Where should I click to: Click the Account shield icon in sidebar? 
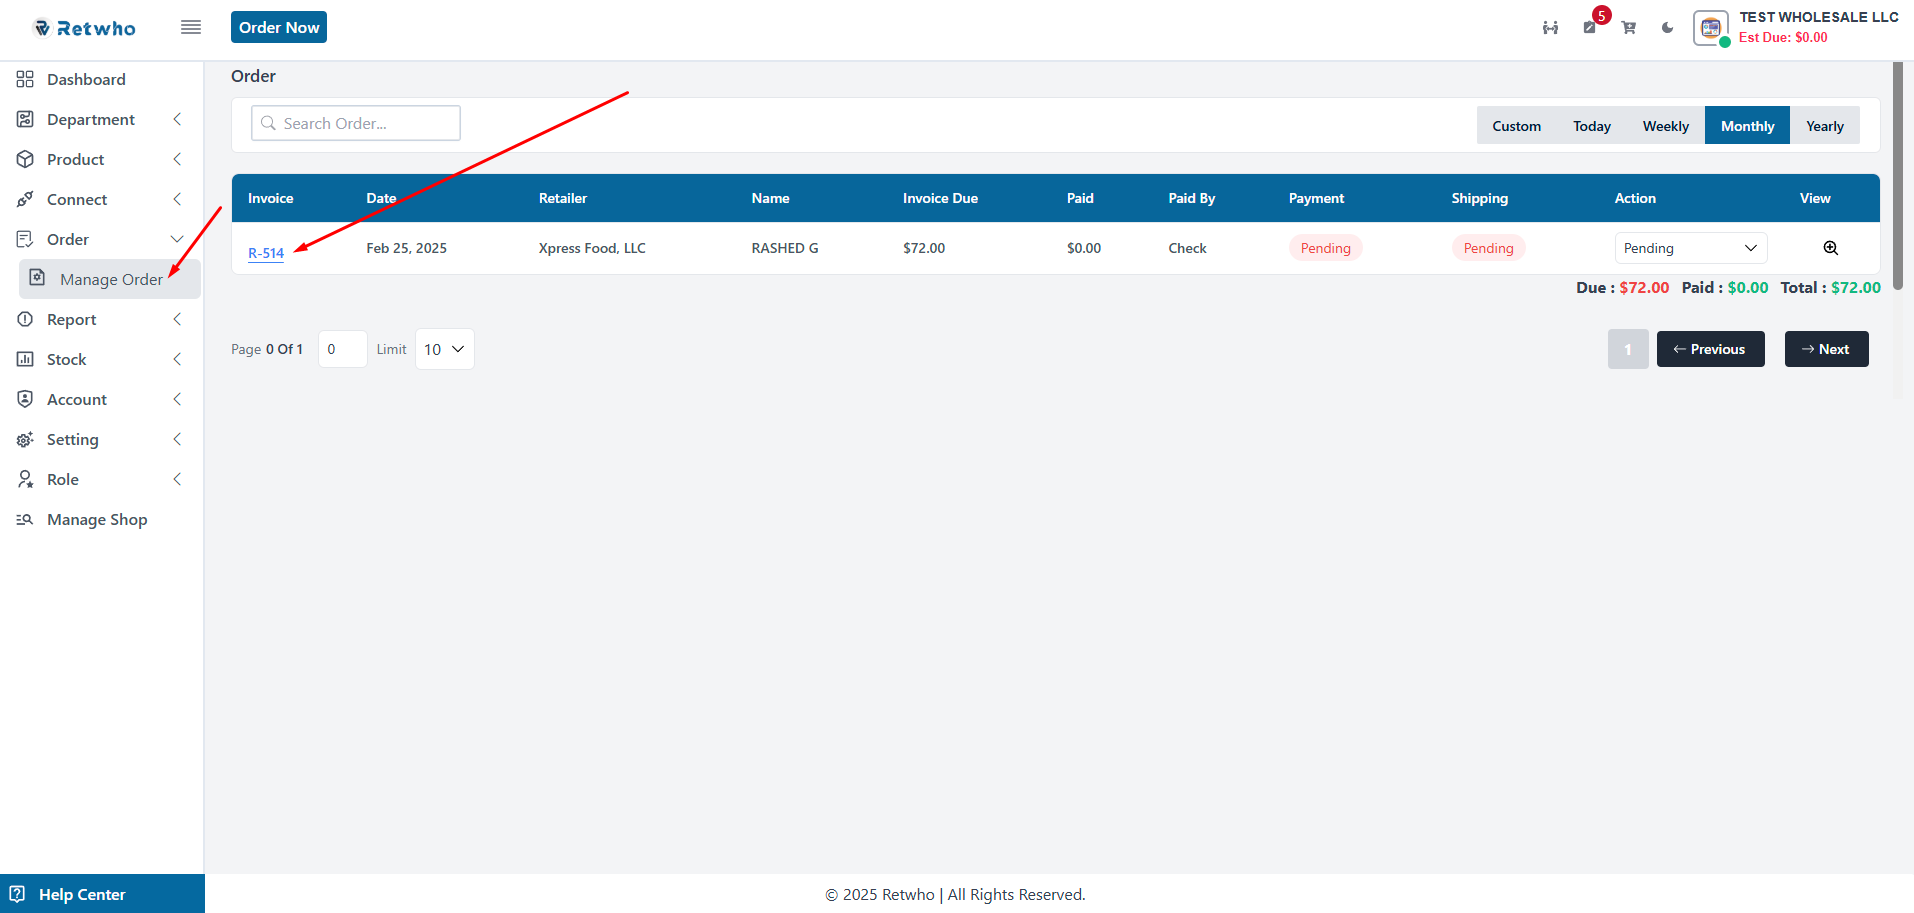pos(25,399)
